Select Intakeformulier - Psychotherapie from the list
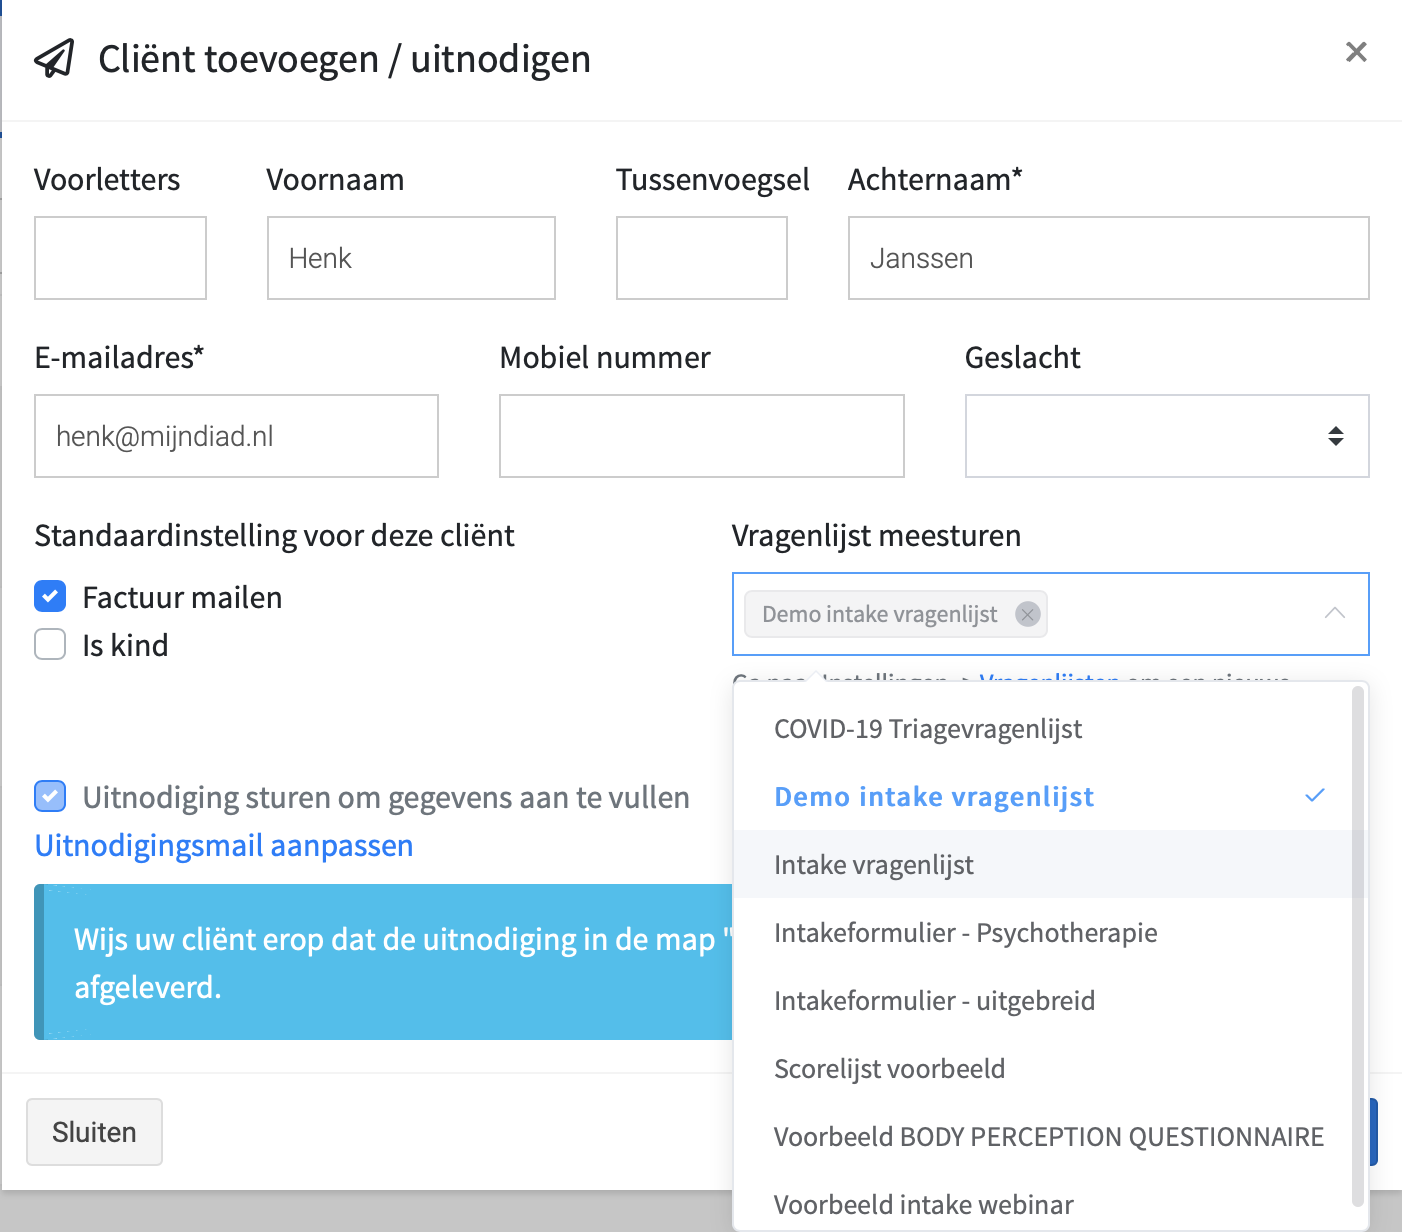The width and height of the screenshot is (1402, 1232). (966, 932)
